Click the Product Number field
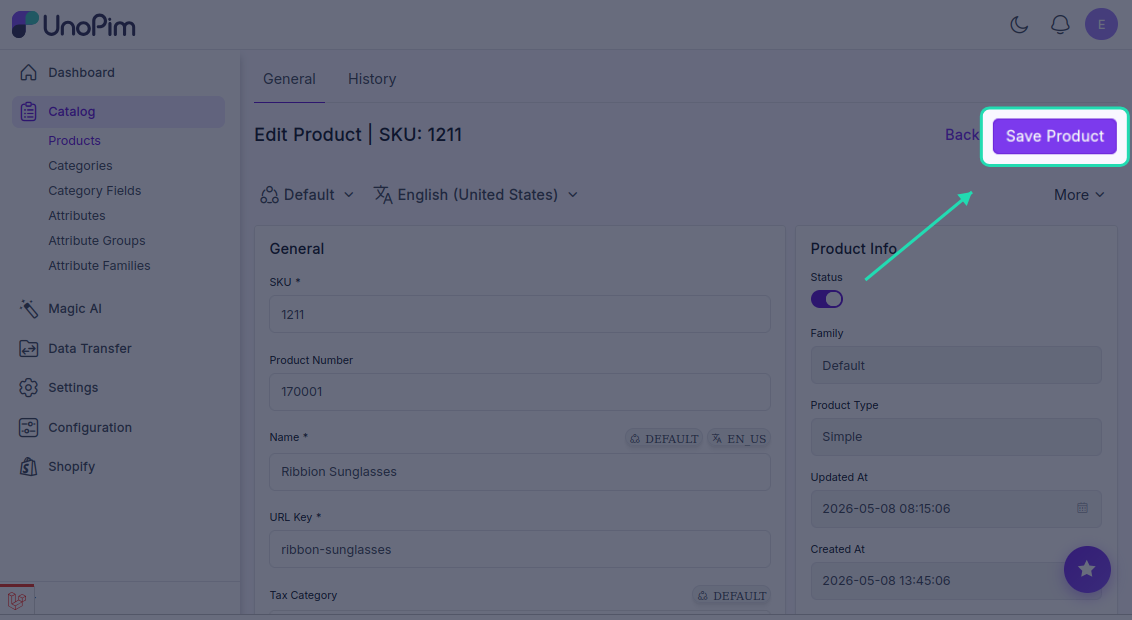 click(520, 392)
